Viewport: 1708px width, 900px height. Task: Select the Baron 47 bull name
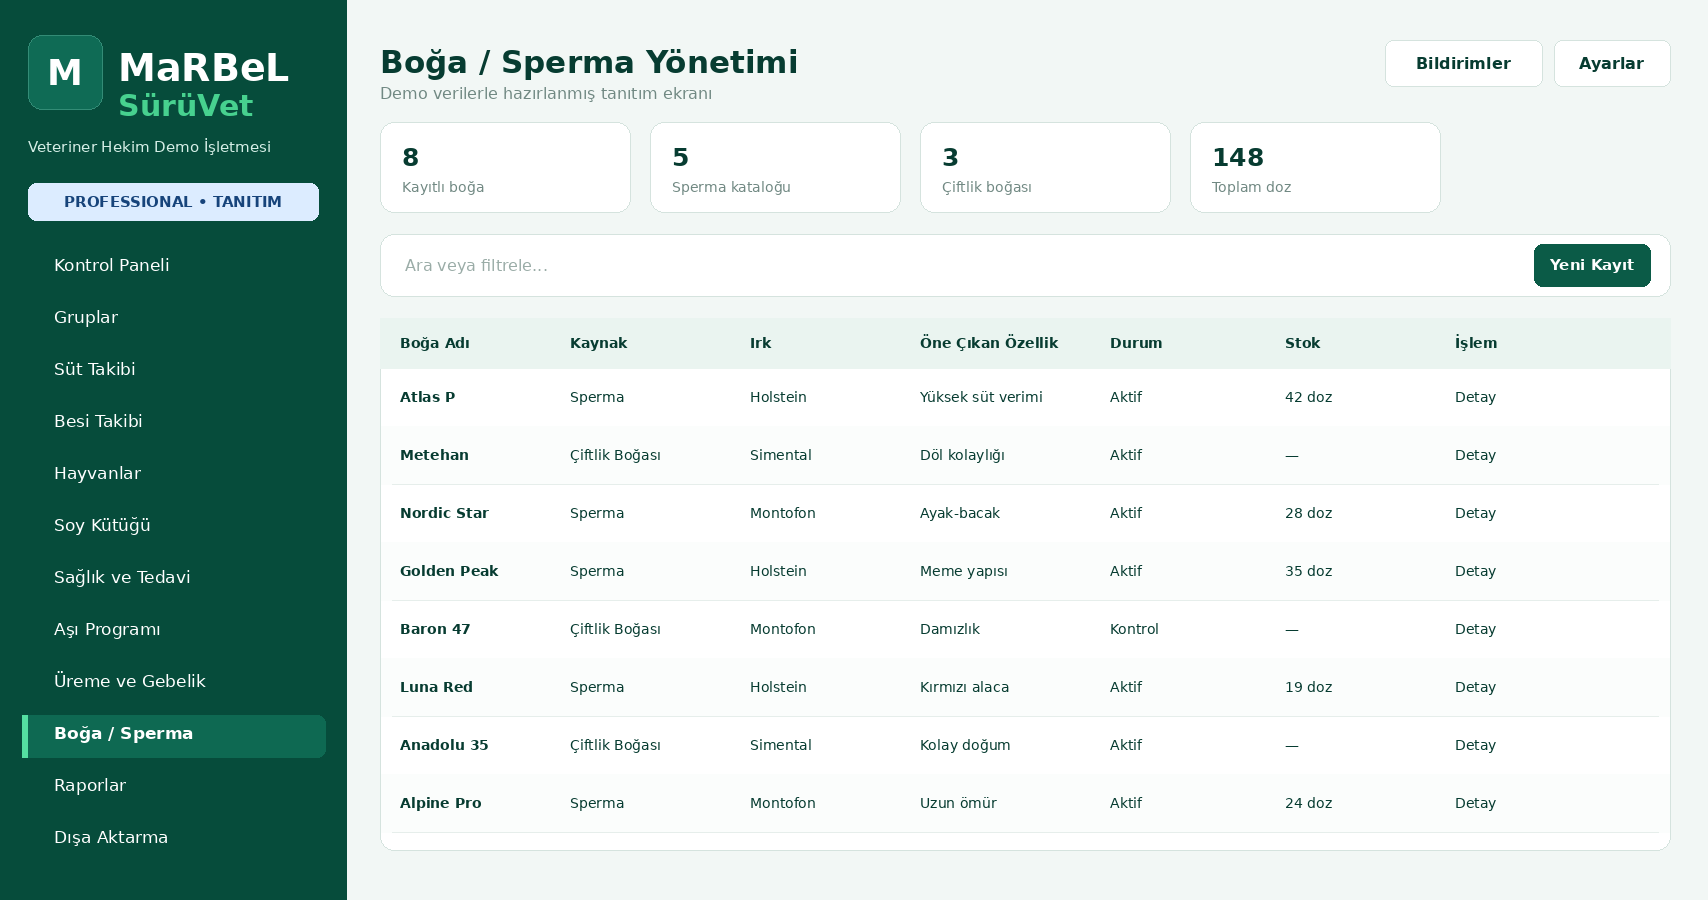(x=435, y=629)
